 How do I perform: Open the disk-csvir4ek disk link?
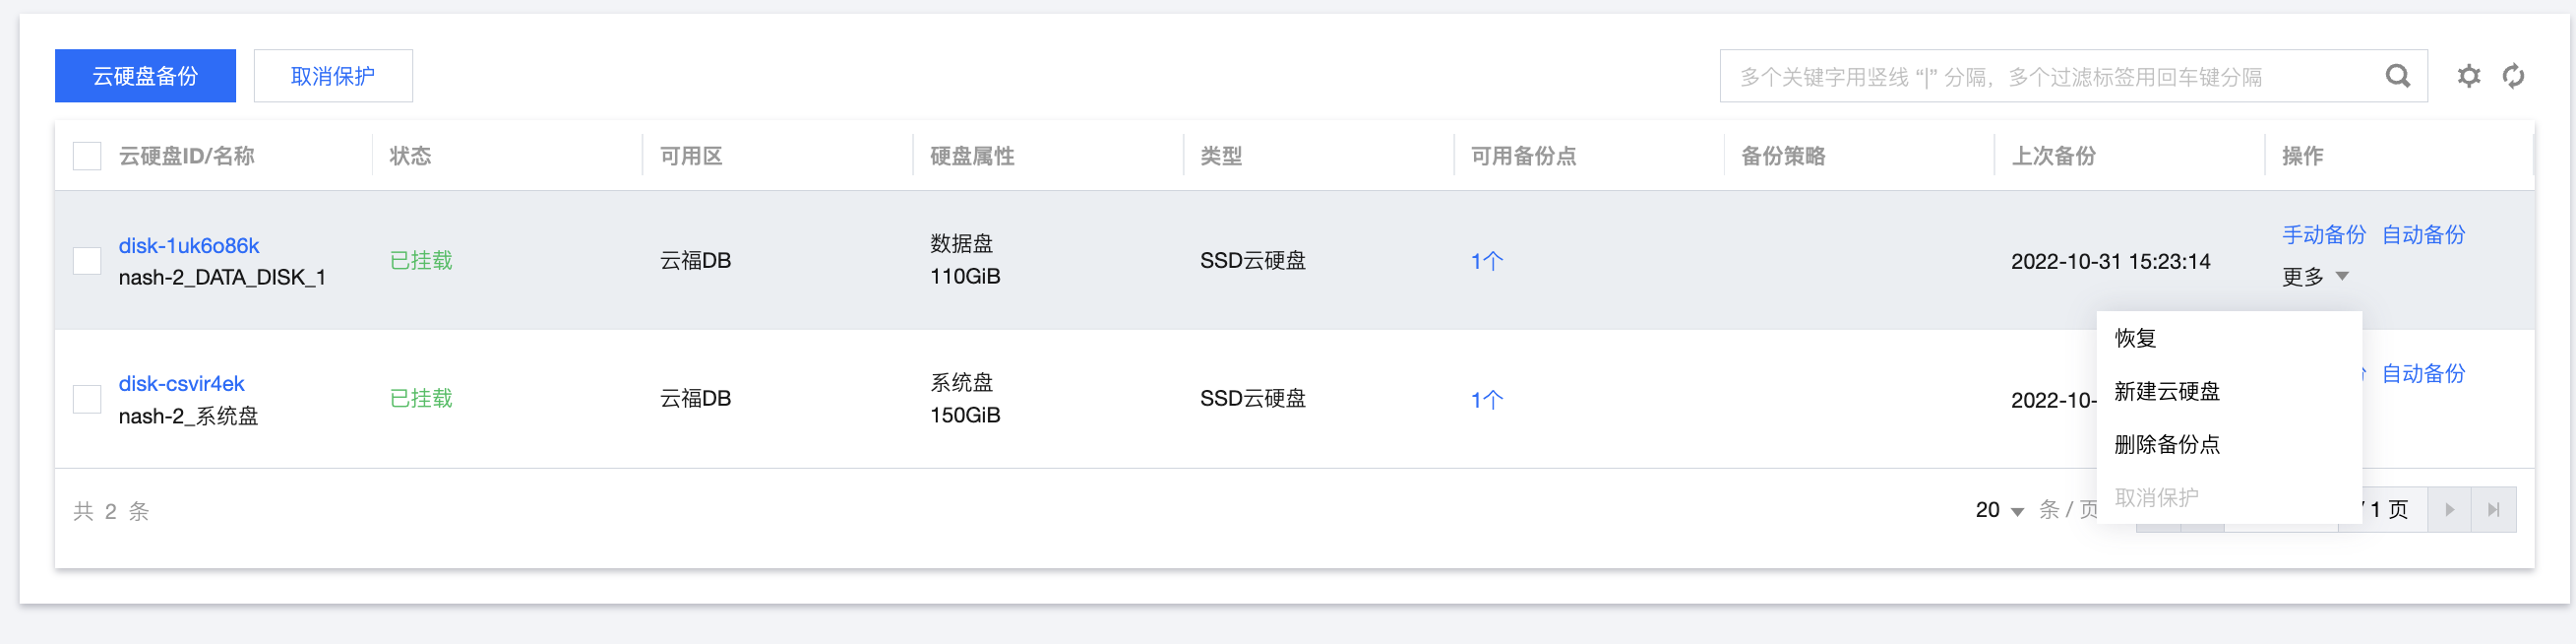coord(181,384)
